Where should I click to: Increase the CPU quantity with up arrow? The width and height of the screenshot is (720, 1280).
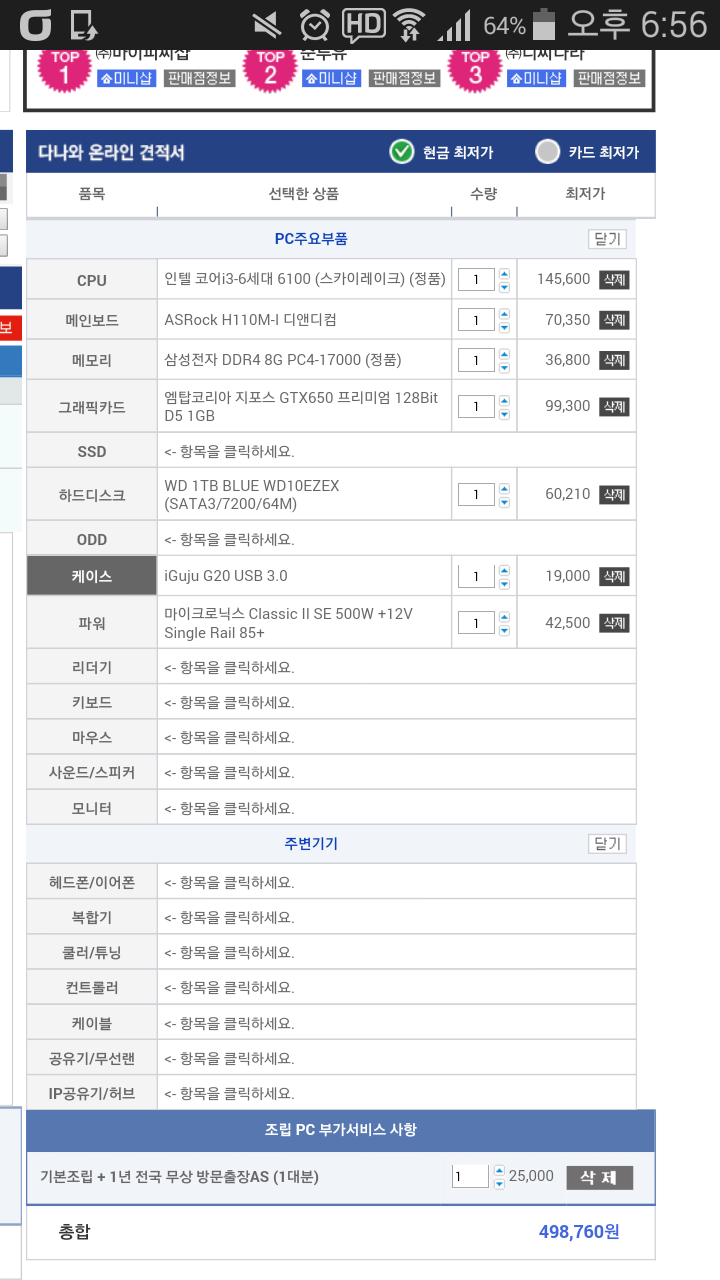pyautogui.click(x=504, y=273)
